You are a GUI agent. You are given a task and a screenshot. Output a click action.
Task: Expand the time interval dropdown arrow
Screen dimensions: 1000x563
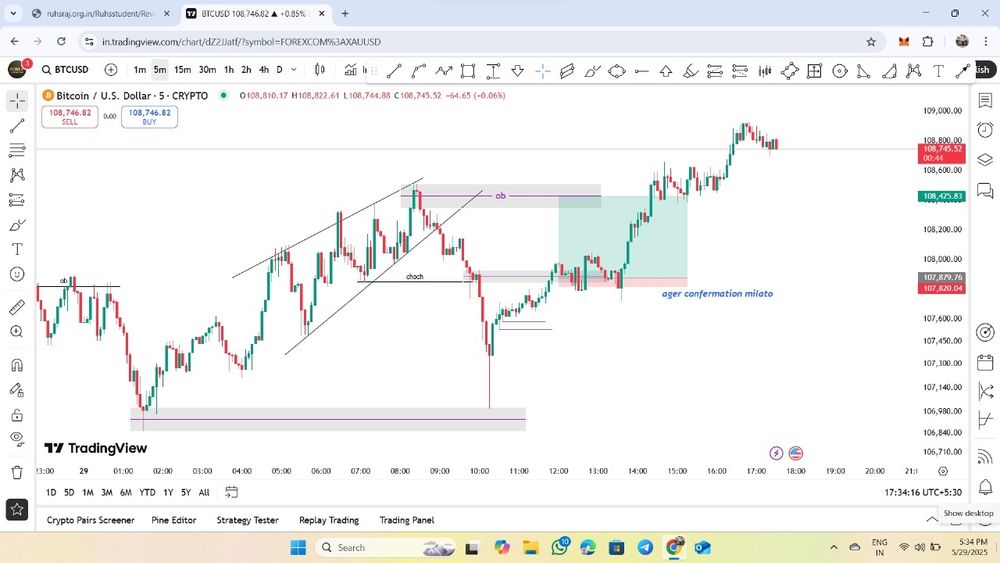point(294,69)
